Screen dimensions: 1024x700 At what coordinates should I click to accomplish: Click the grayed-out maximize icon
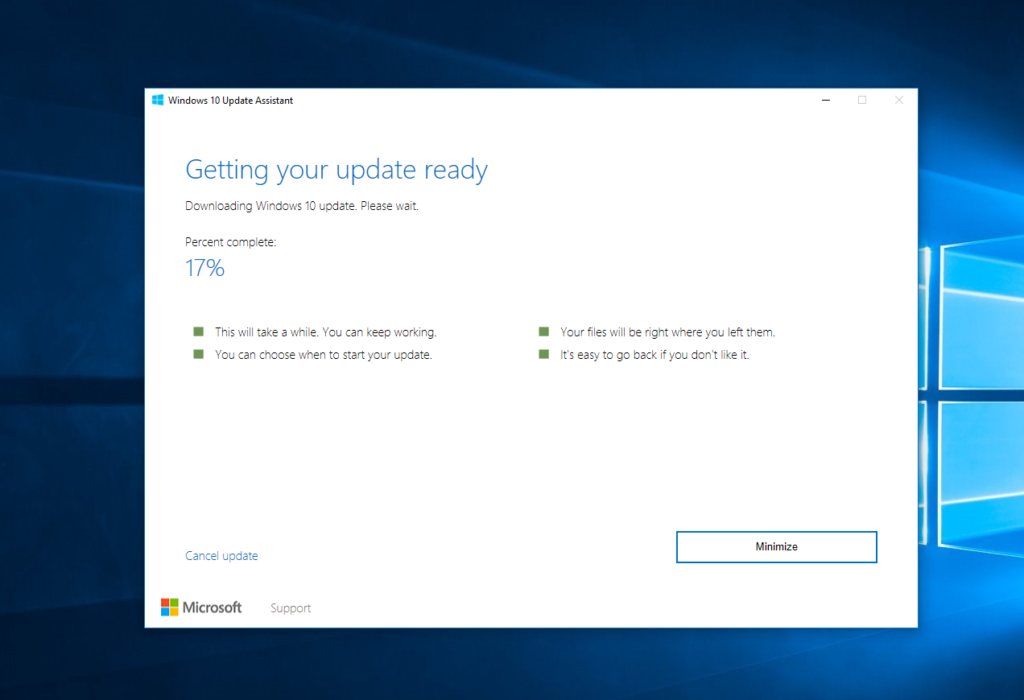[862, 100]
